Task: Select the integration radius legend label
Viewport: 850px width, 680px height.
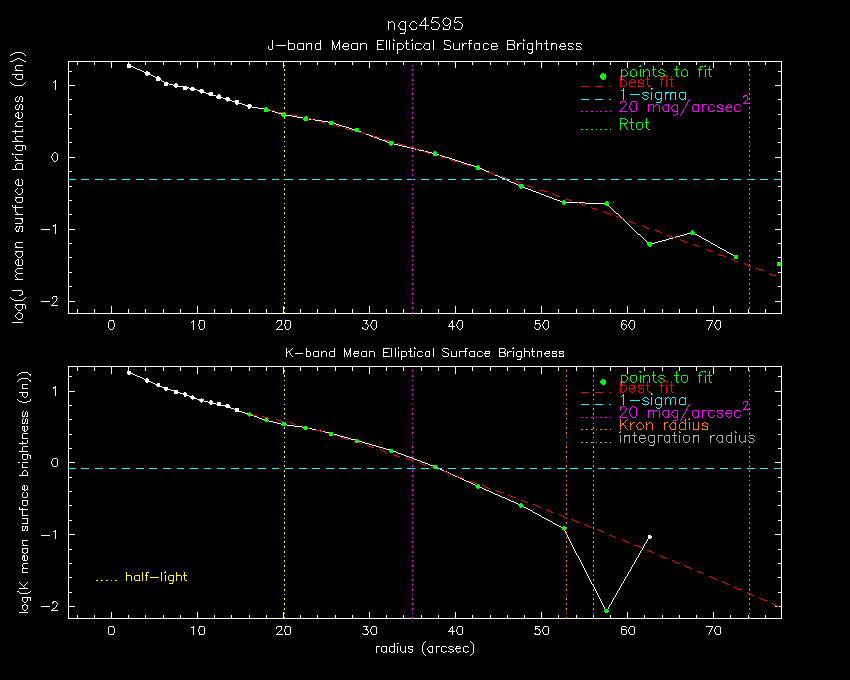Action: point(687,438)
